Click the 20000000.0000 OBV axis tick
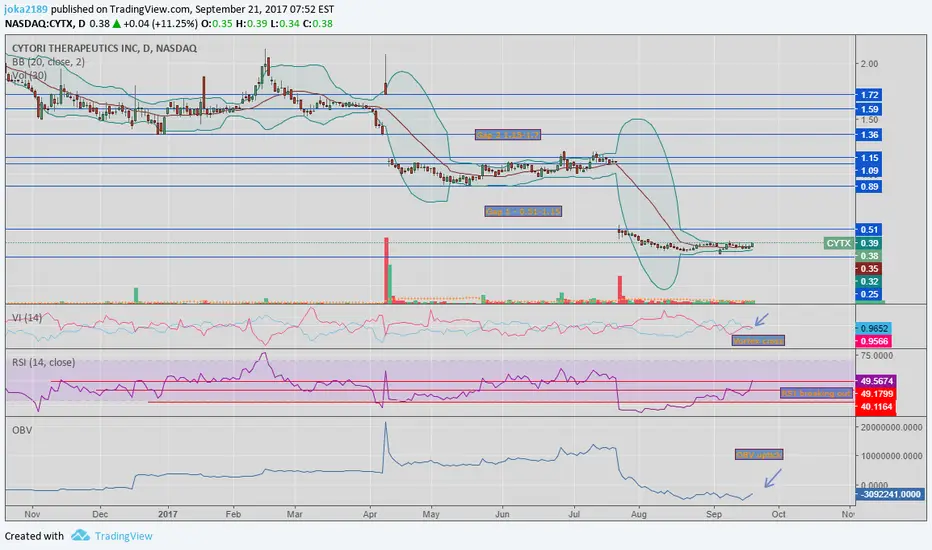This screenshot has height=550, width=932. tap(891, 427)
